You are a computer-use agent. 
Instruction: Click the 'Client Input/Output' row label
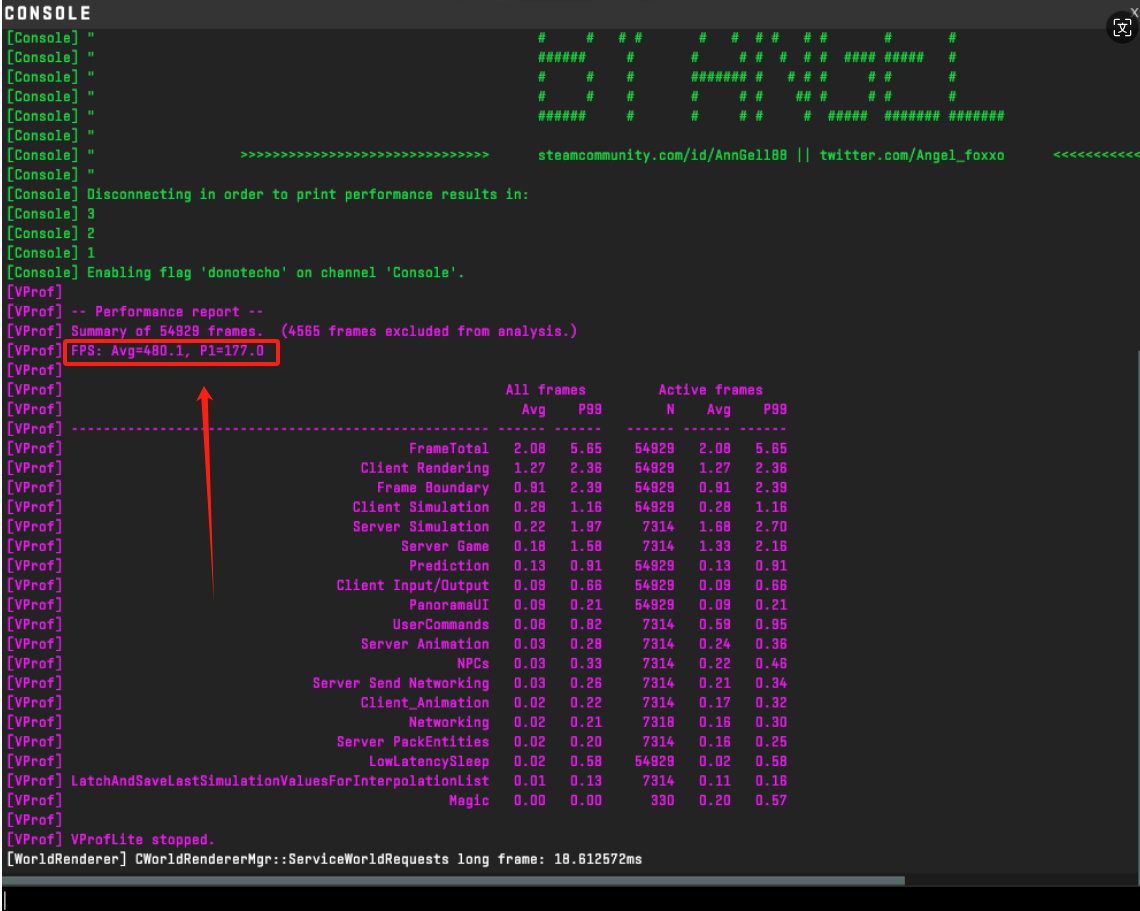click(x=413, y=585)
